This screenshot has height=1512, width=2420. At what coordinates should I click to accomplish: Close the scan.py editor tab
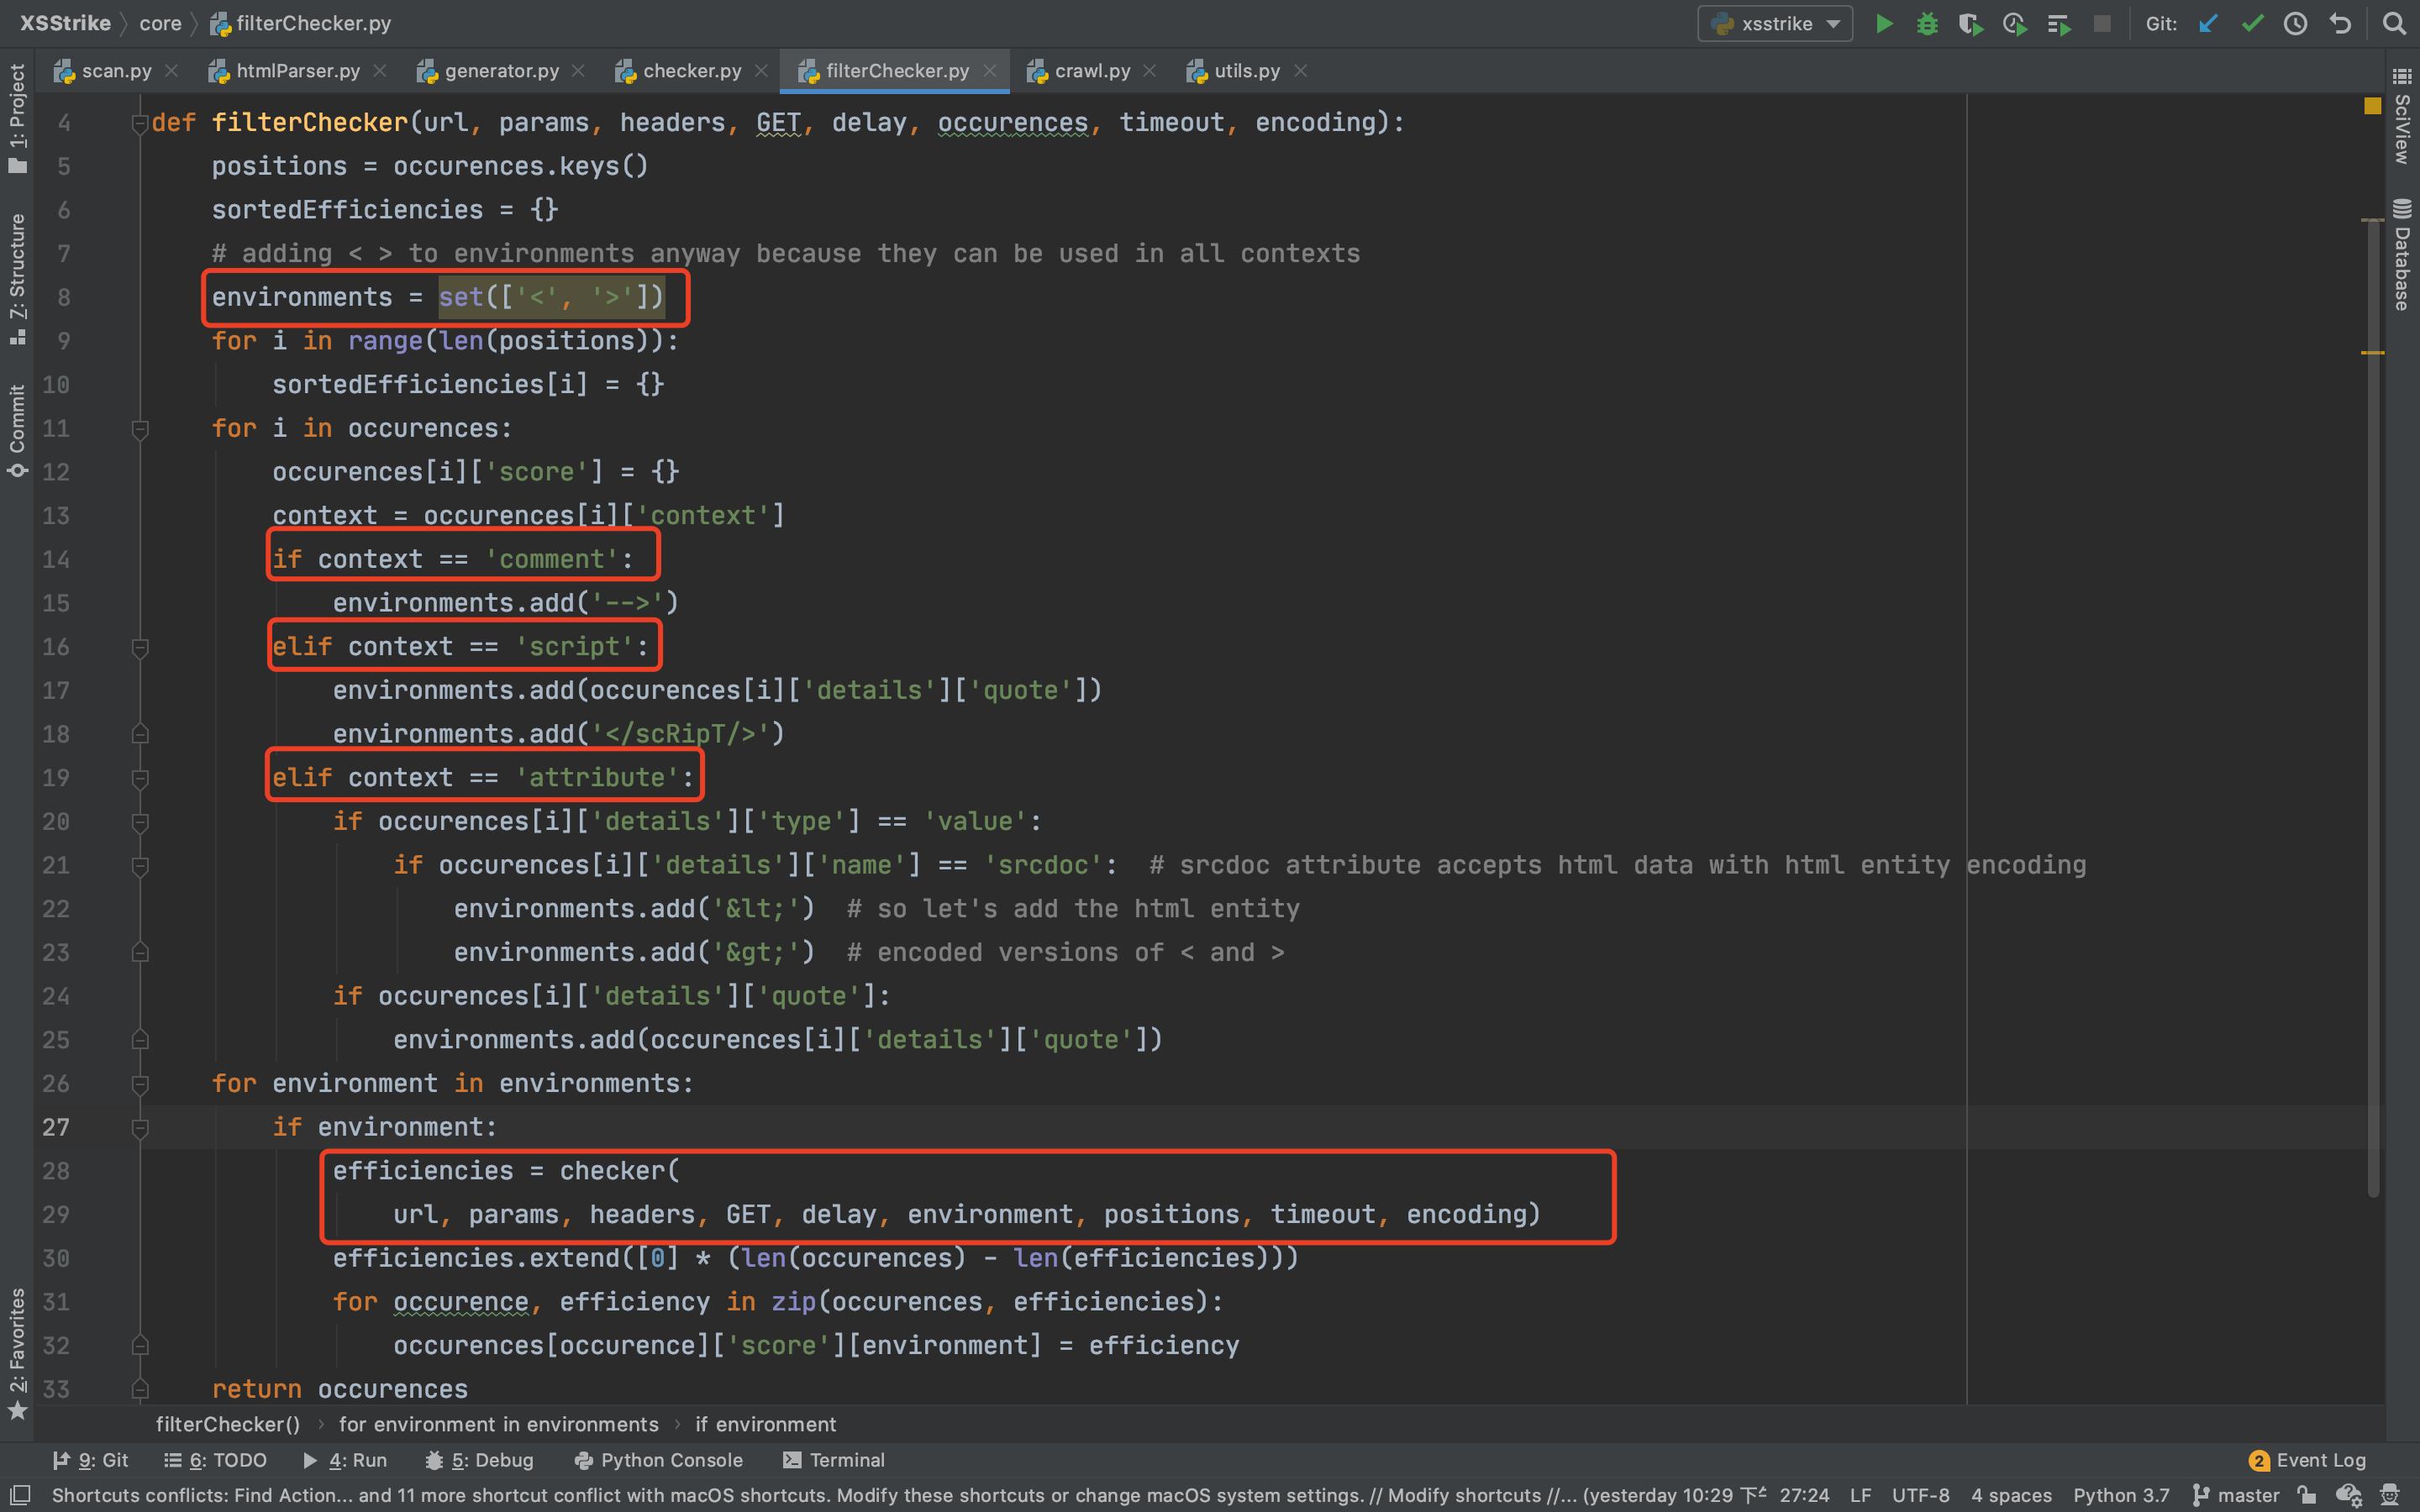[x=172, y=71]
